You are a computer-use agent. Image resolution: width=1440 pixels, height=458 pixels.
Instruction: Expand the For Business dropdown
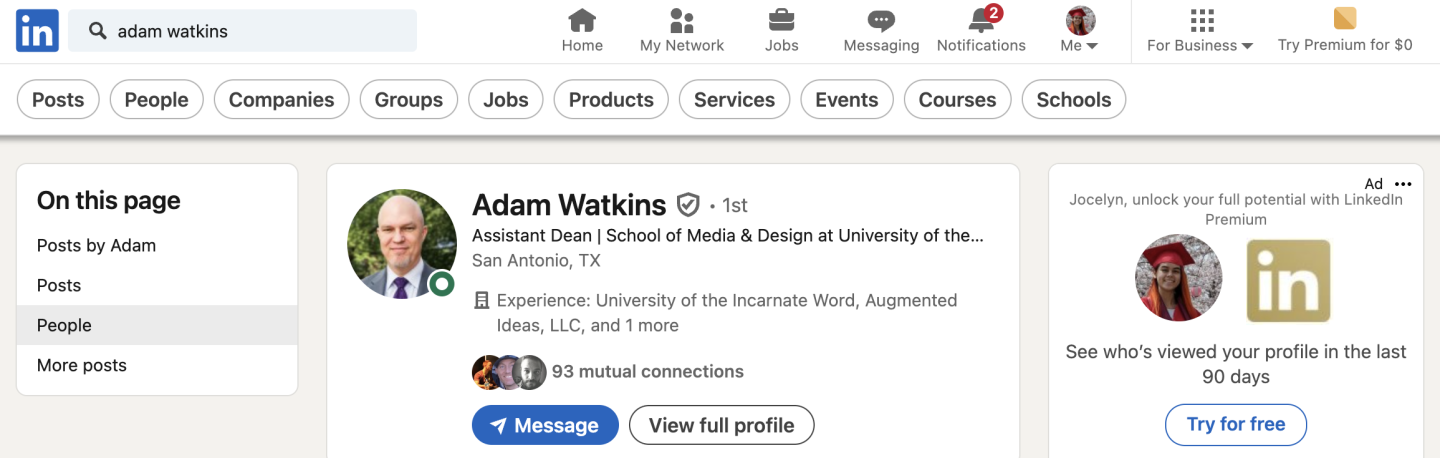coord(1200,31)
